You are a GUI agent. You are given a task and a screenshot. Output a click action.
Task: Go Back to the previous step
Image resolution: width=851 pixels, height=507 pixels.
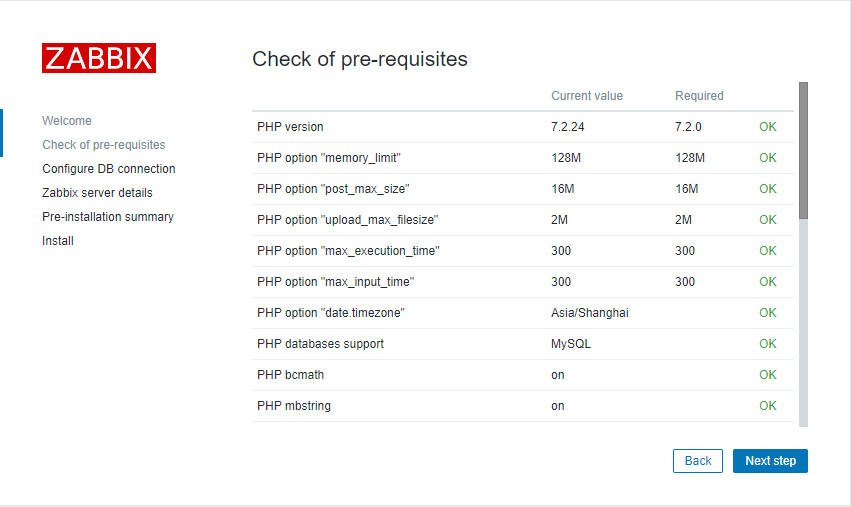pos(698,461)
